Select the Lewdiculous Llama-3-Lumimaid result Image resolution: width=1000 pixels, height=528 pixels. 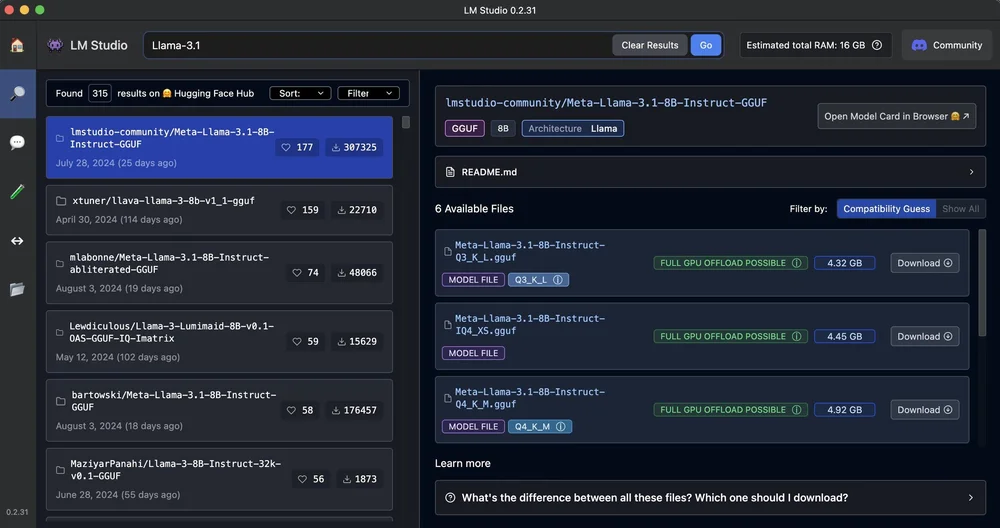(219, 341)
